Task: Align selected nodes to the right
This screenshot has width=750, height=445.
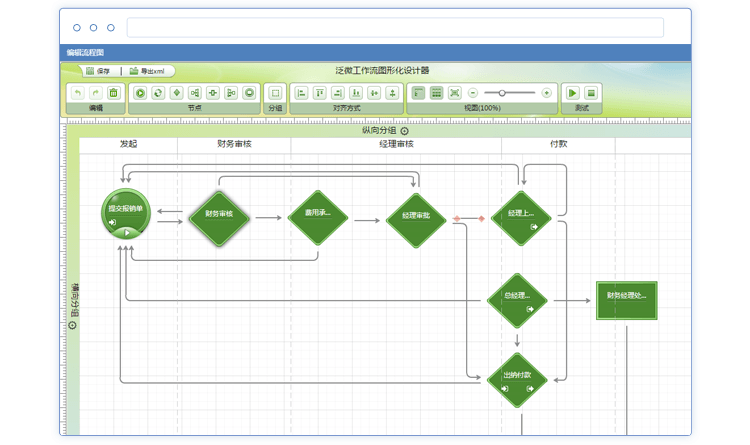Action: pos(338,93)
